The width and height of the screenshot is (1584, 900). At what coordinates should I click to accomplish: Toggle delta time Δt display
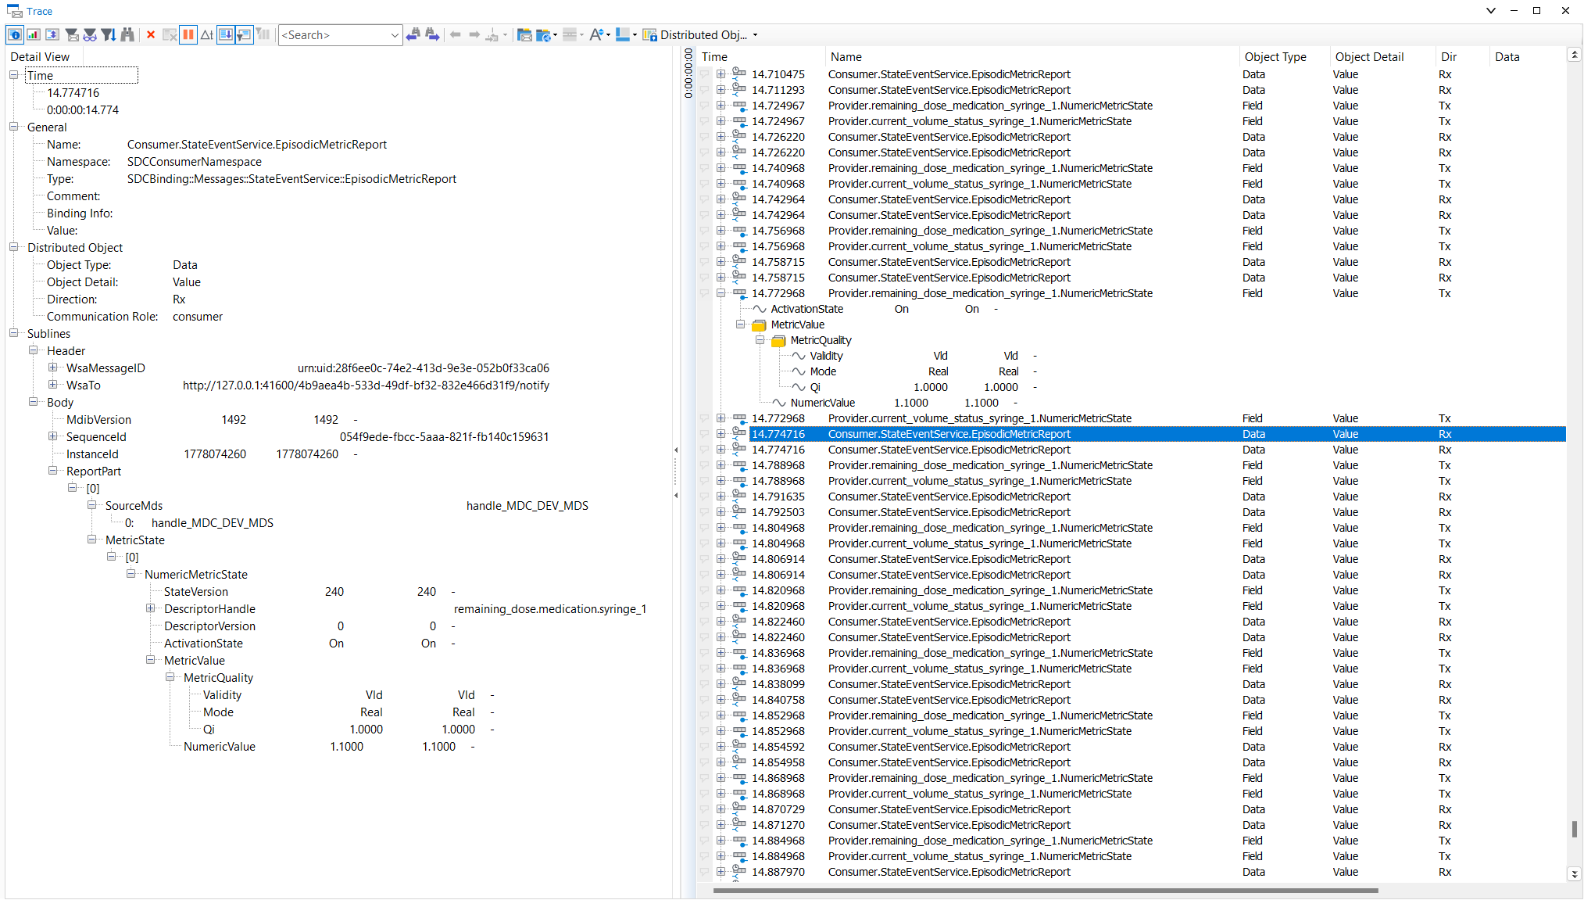pyautogui.click(x=207, y=35)
